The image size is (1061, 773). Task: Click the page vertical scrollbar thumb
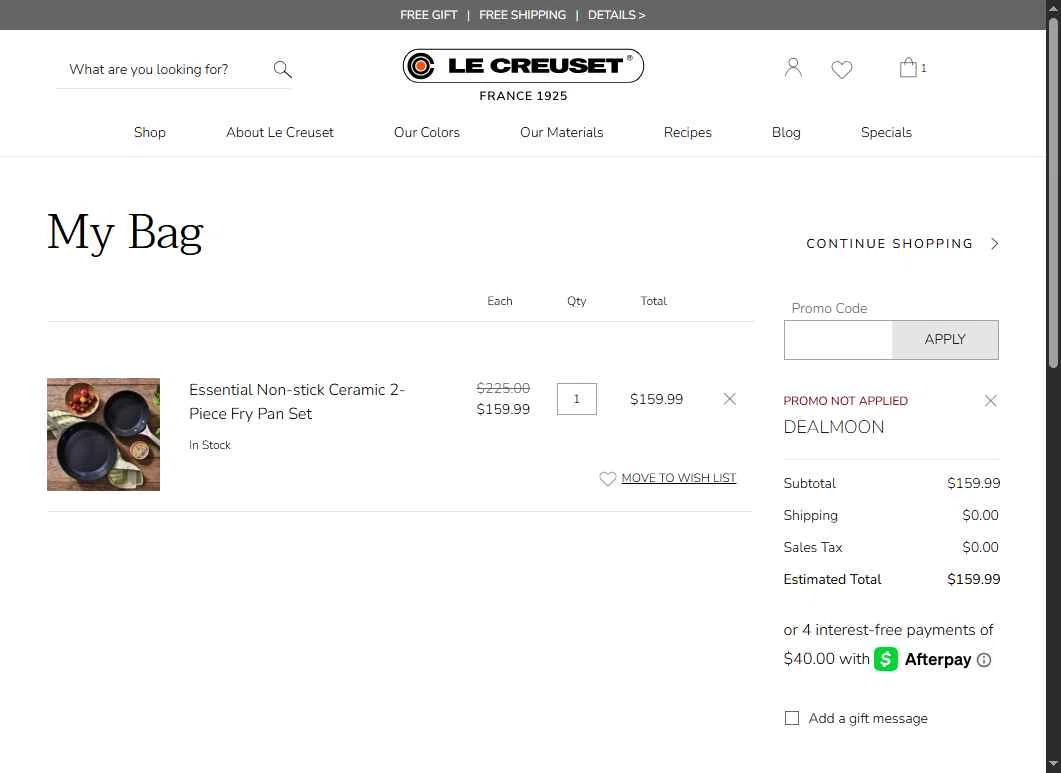coord(1054,193)
